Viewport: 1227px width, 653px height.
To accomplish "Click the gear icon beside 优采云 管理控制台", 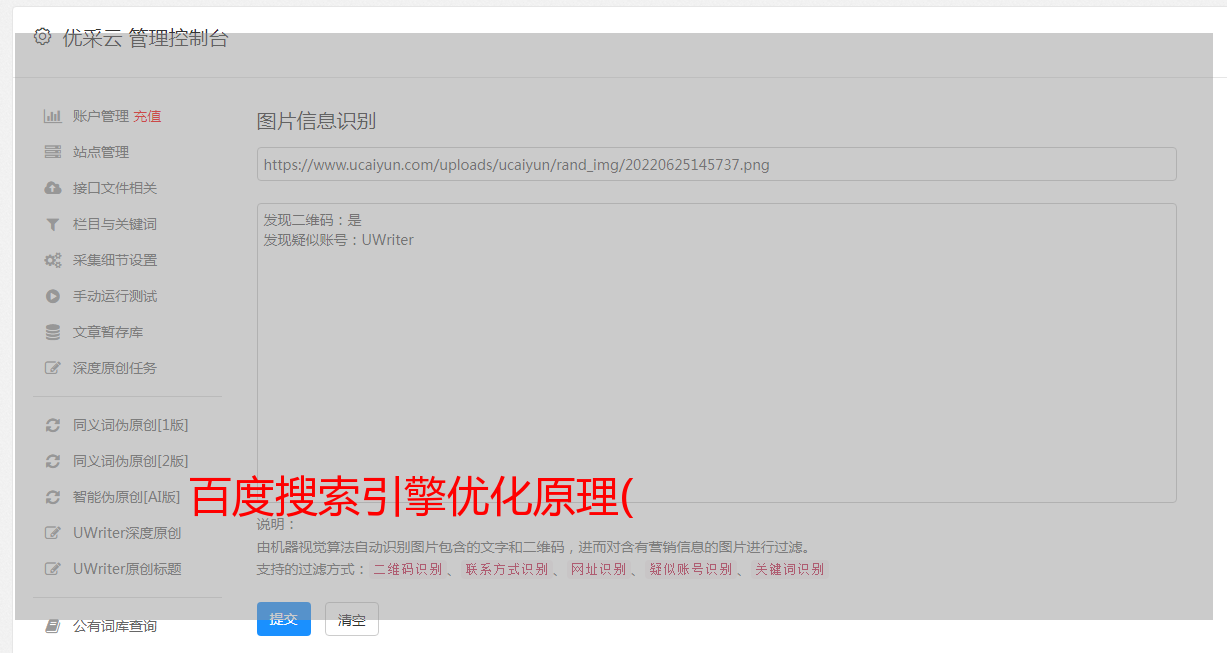I will click(x=42, y=38).
